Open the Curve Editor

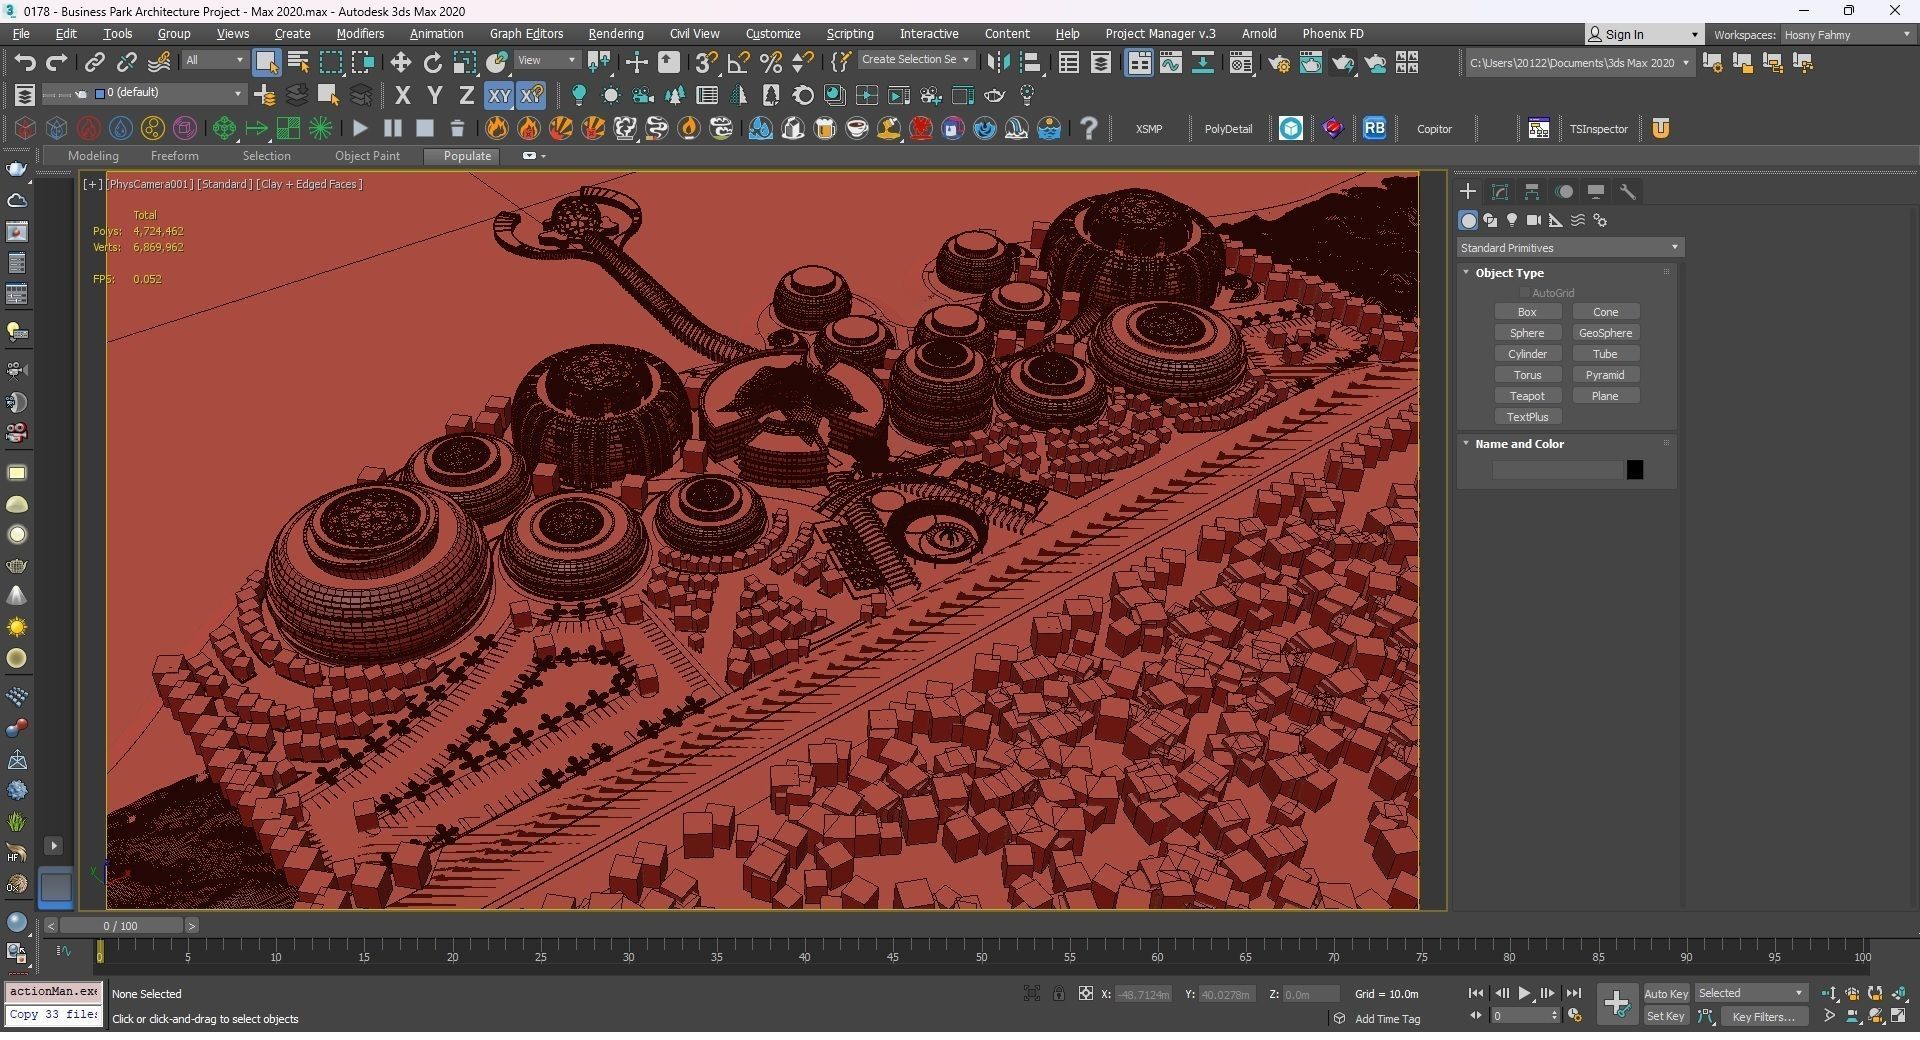pos(1170,63)
